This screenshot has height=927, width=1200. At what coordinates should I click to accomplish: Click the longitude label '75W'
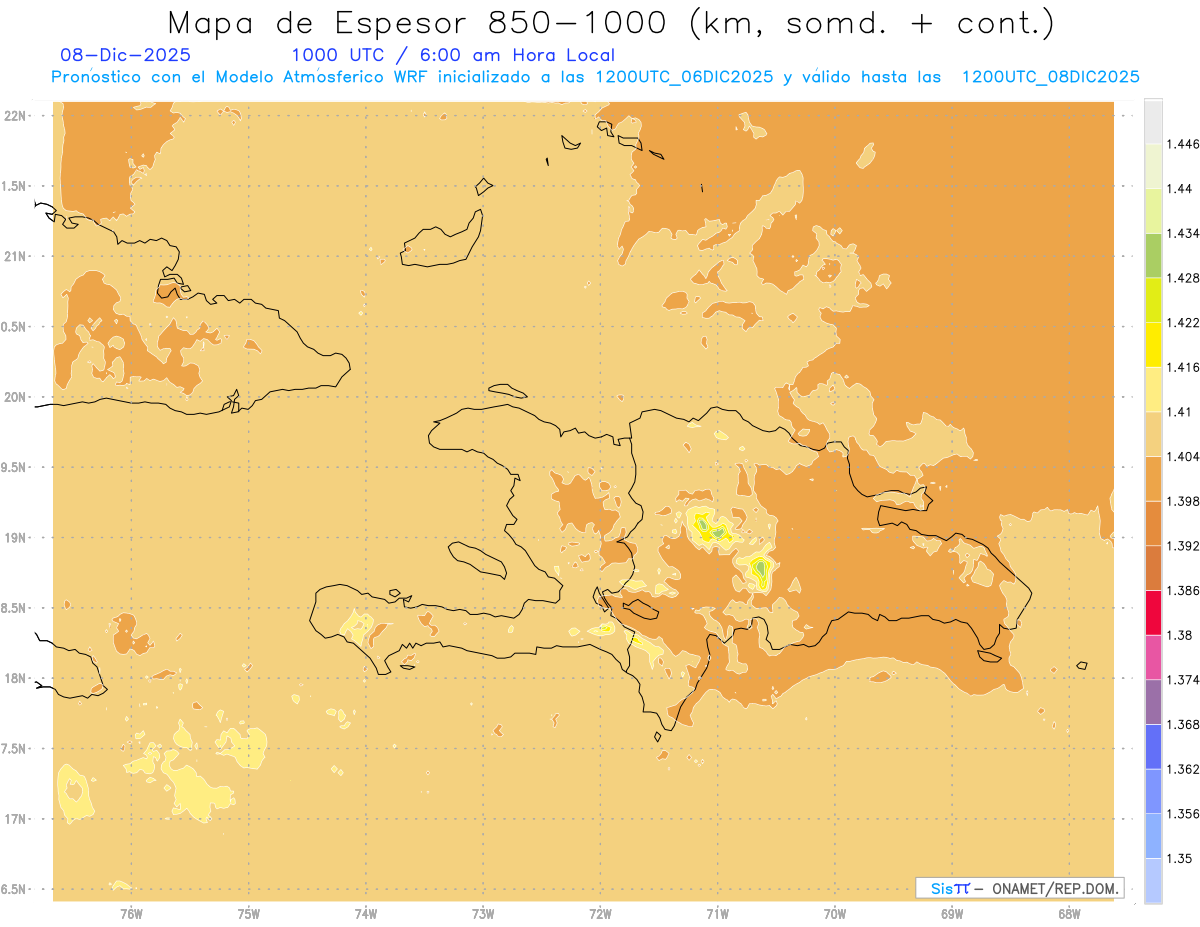[x=249, y=913]
